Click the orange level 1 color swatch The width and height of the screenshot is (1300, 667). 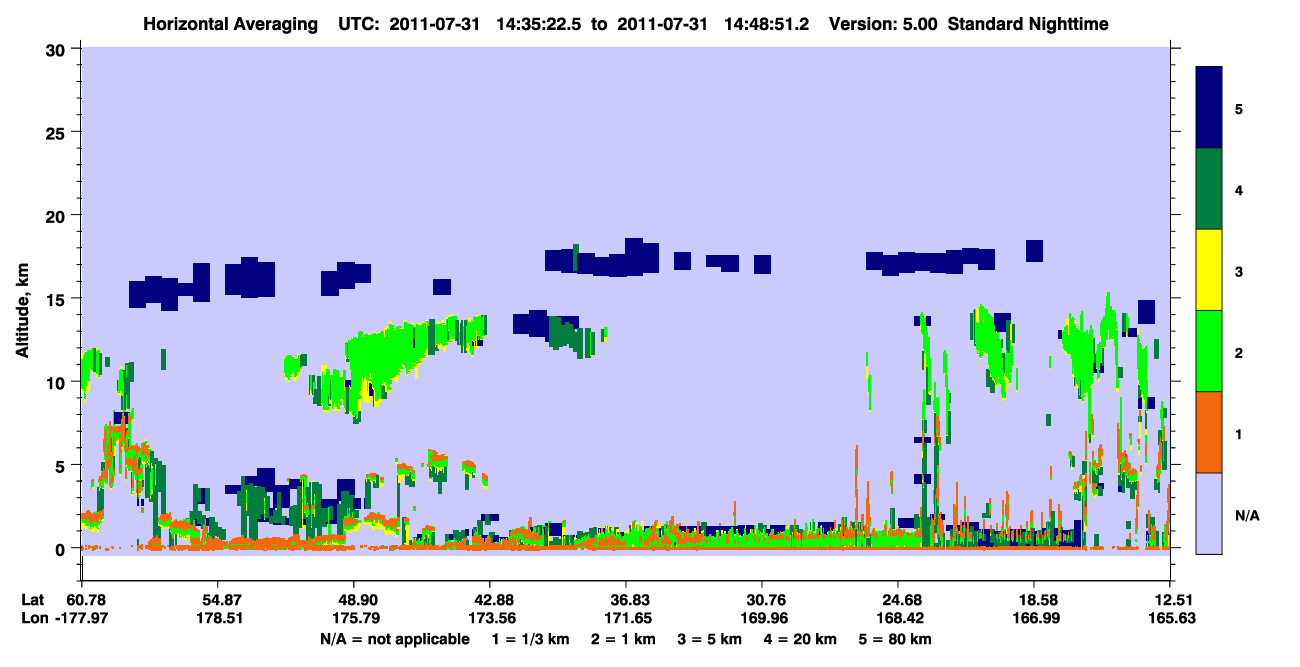click(1209, 432)
